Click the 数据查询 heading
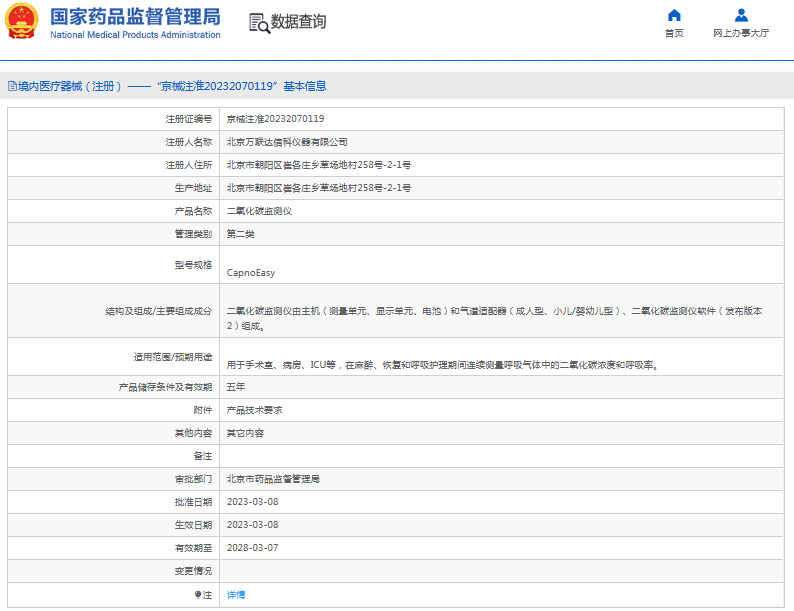The width and height of the screenshot is (794, 611). pyautogui.click(x=298, y=22)
